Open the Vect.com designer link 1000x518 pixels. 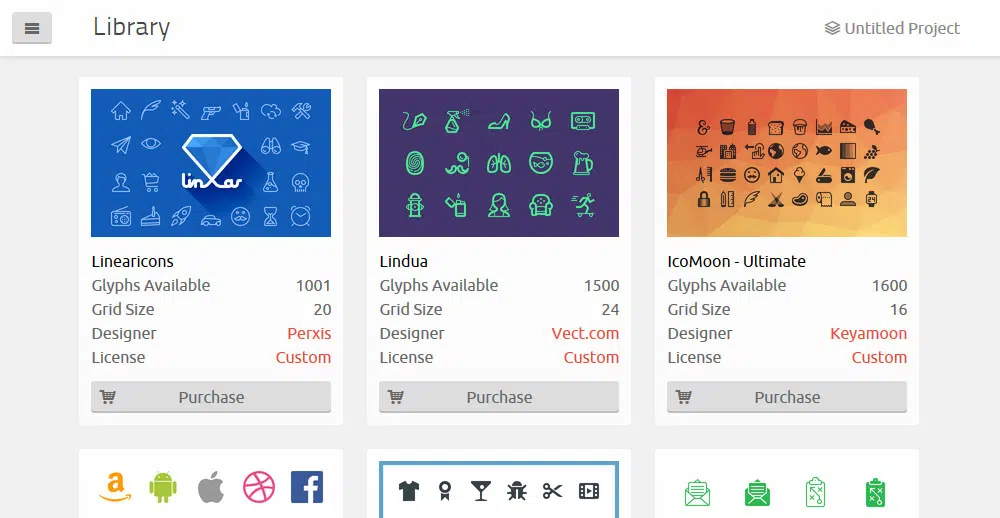(x=585, y=333)
